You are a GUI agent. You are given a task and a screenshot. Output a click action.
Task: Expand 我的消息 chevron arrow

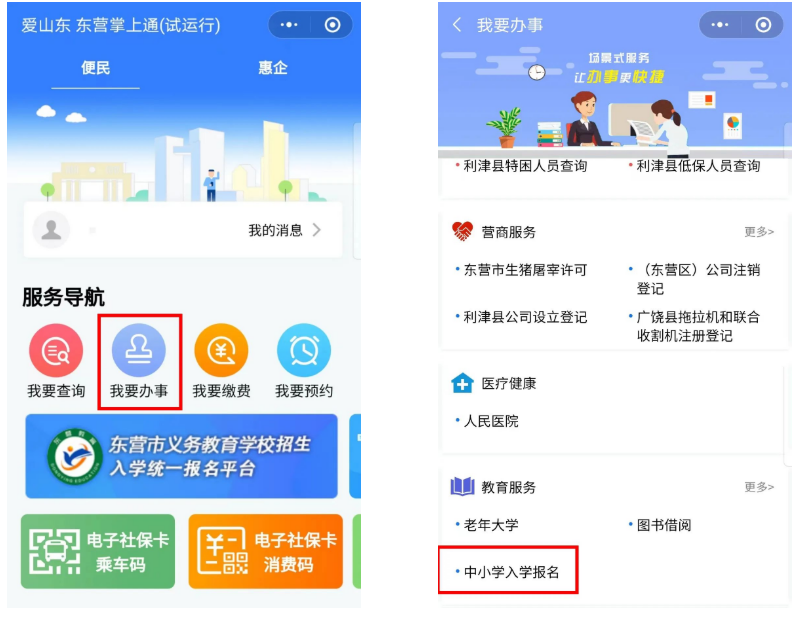(x=317, y=230)
